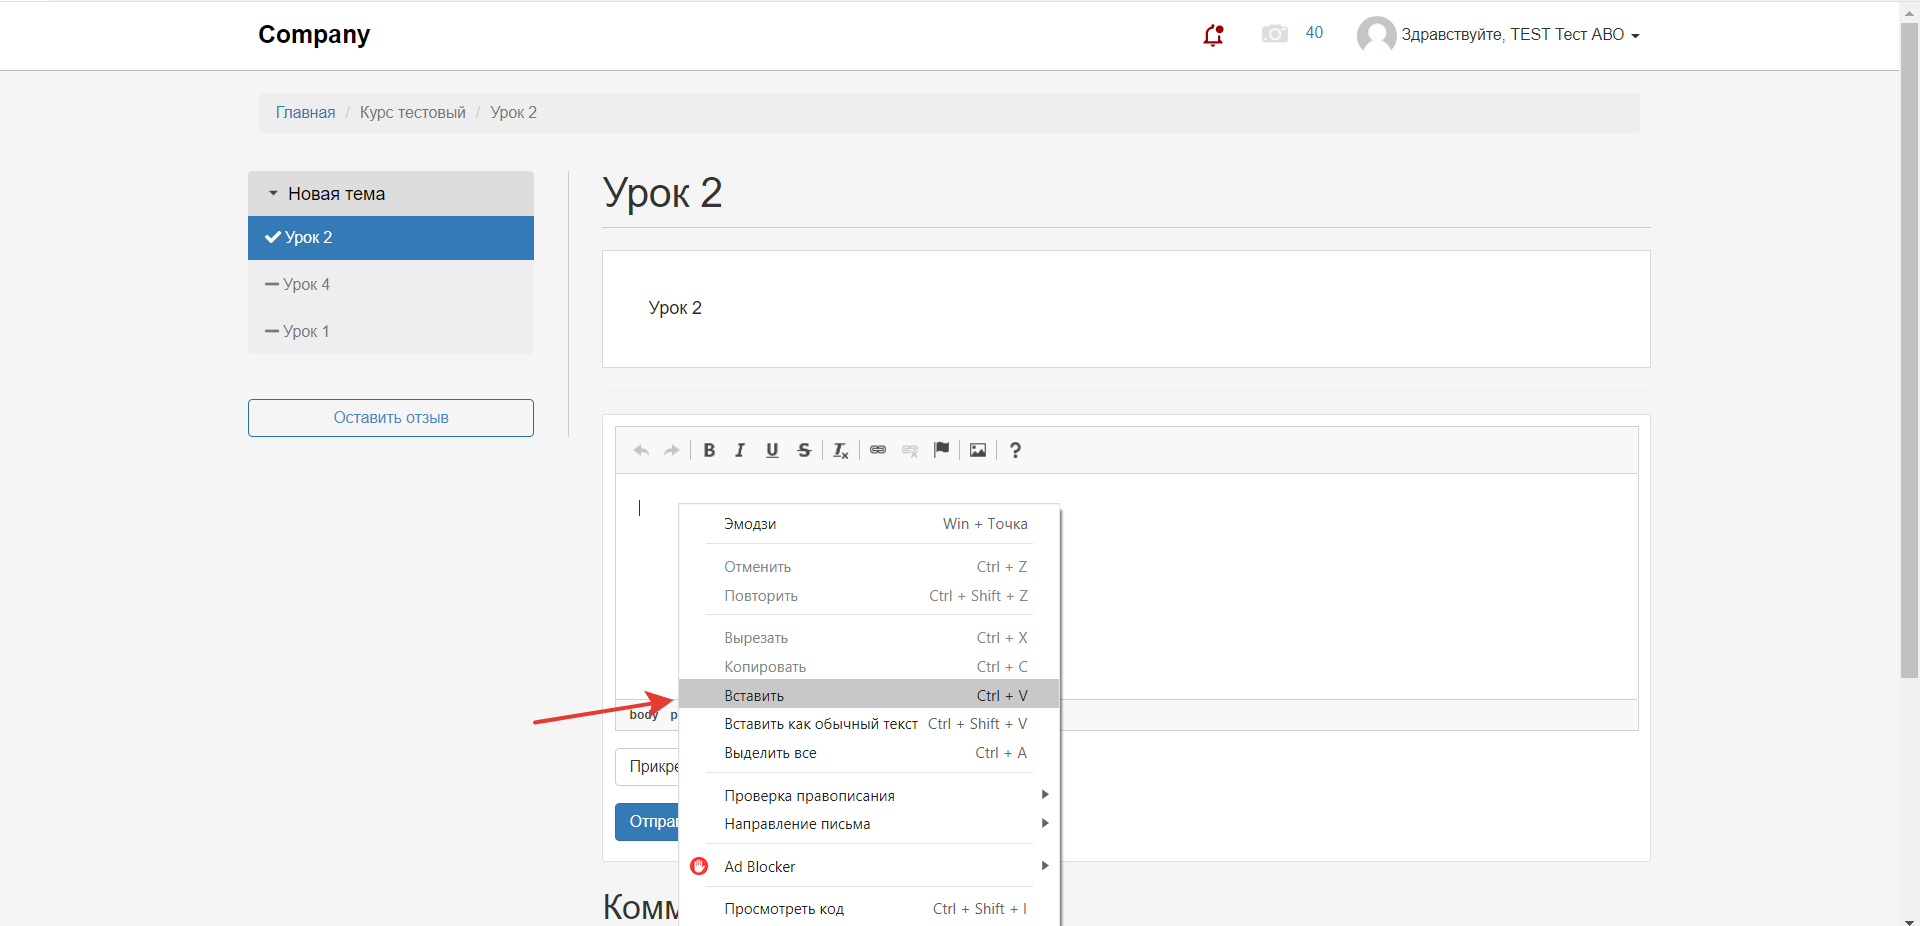
Task: Click the remove formatting icon
Action: 841,451
